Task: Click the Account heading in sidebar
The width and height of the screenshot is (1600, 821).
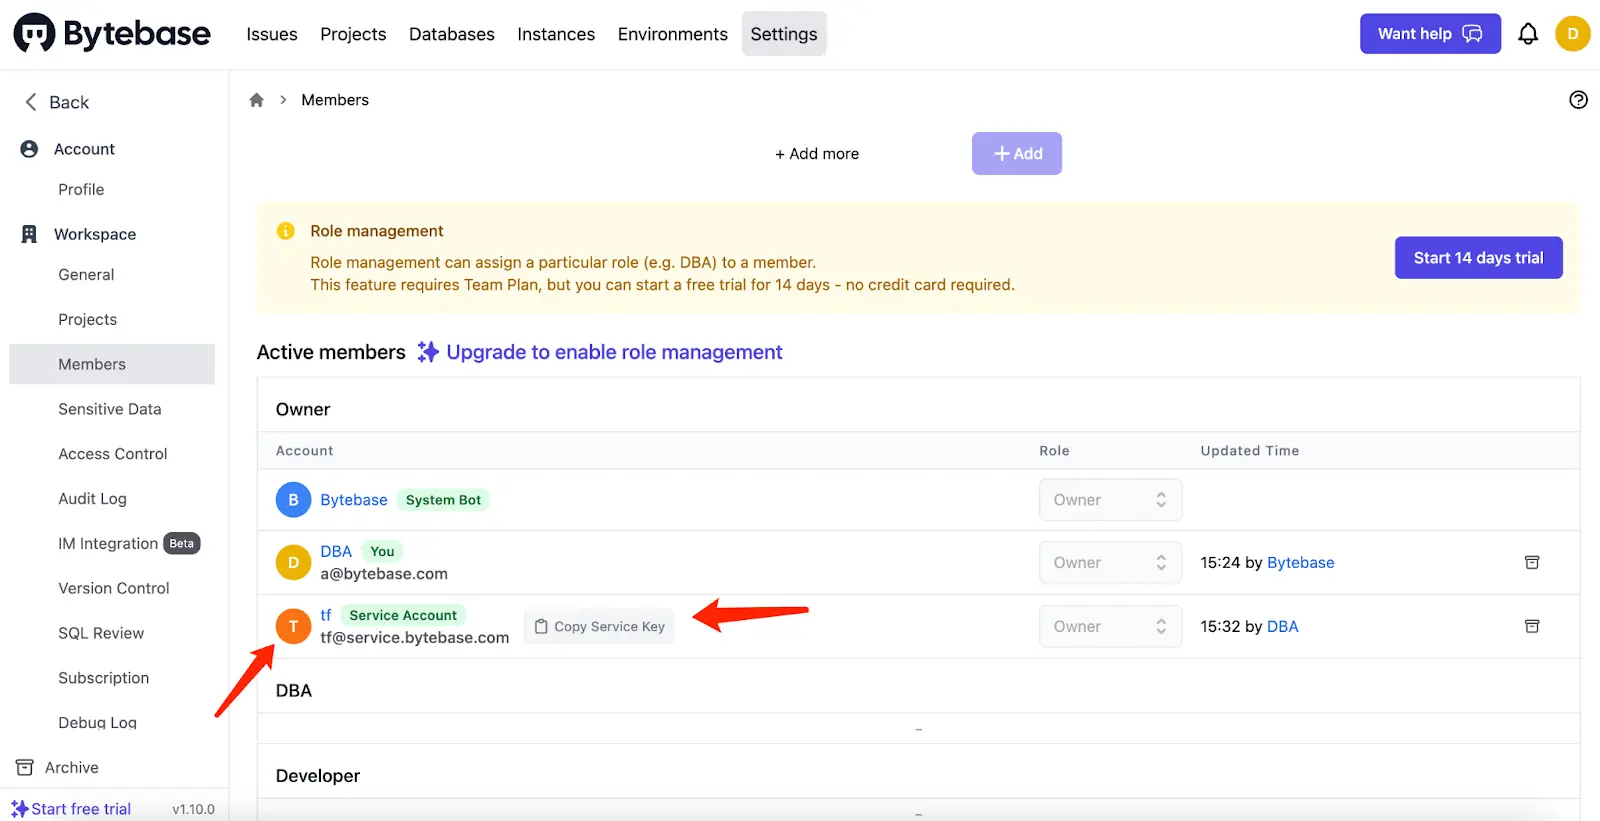Action: pyautogui.click(x=84, y=149)
